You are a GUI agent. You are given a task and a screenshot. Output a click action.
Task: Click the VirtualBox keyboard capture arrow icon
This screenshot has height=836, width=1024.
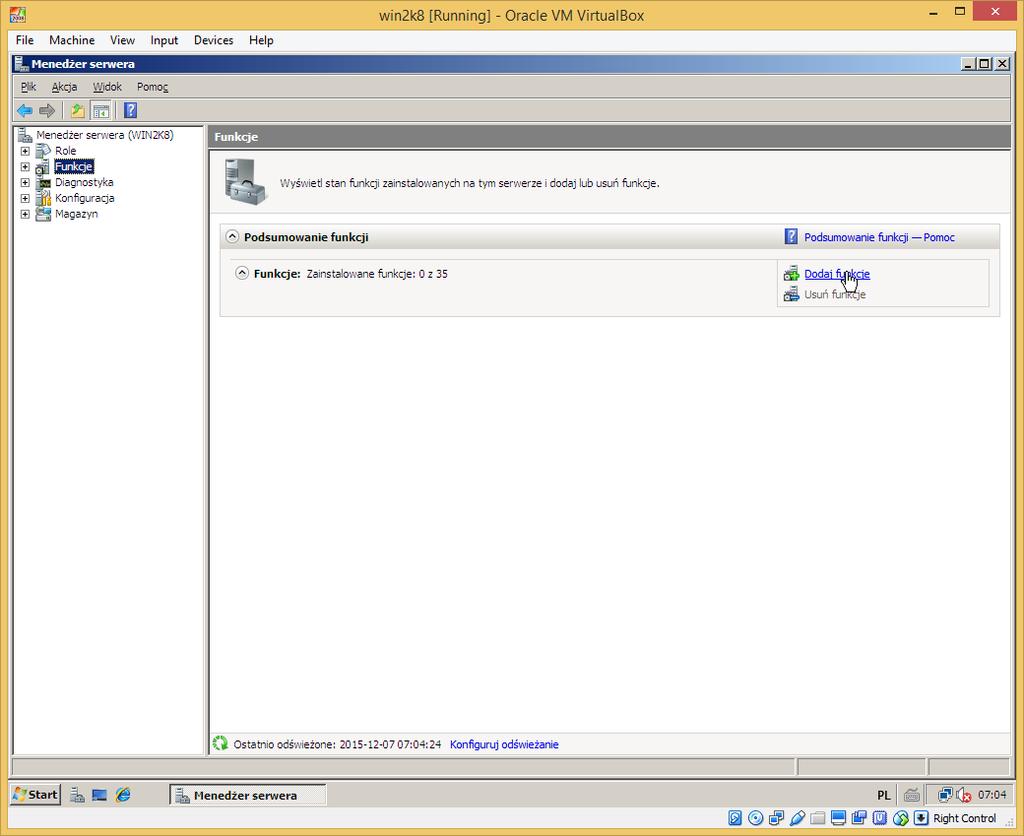click(x=921, y=818)
